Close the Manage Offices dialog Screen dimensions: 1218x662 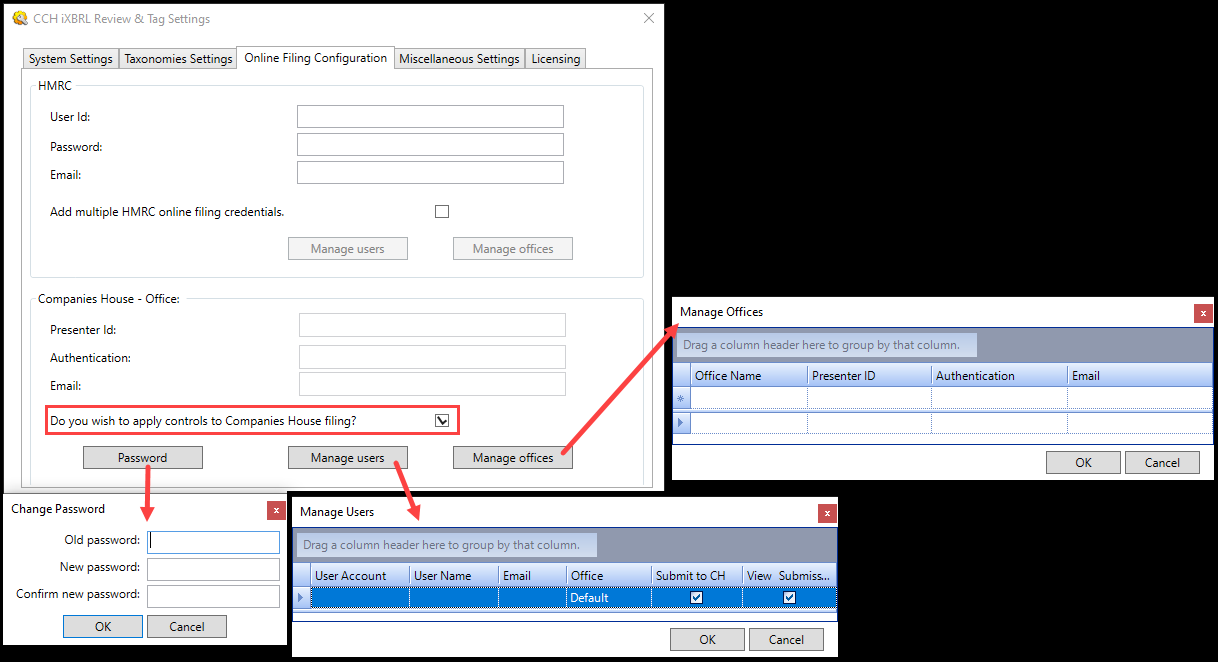[1203, 313]
